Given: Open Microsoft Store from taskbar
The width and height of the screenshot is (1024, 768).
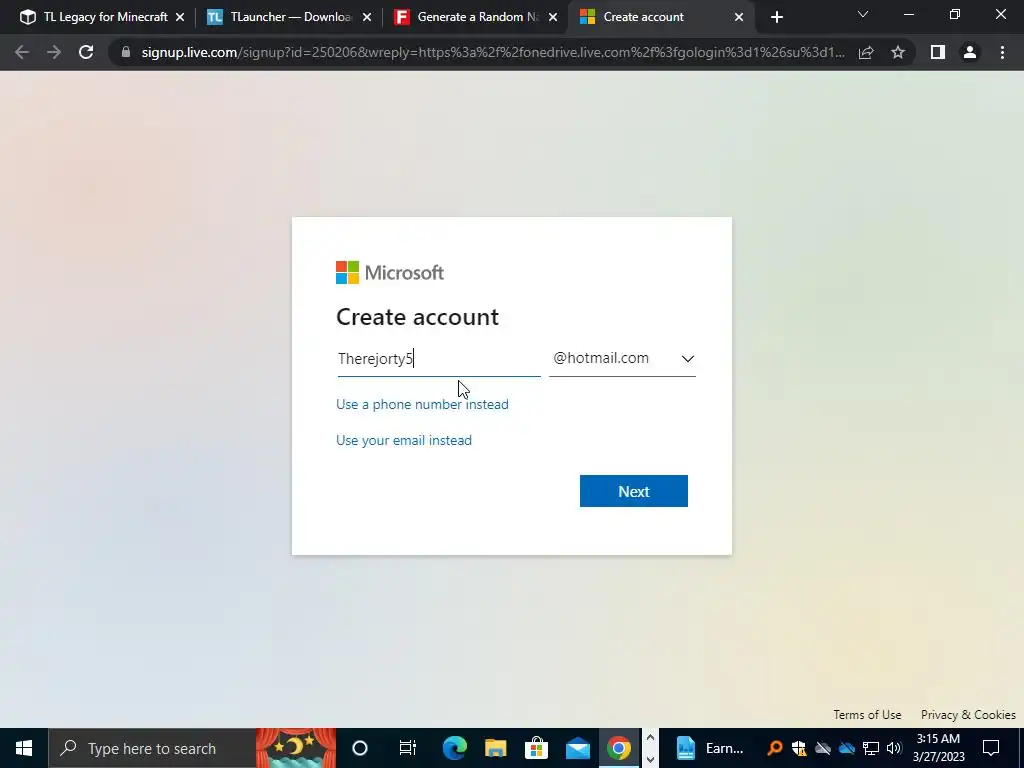Looking at the screenshot, I should pyautogui.click(x=536, y=748).
